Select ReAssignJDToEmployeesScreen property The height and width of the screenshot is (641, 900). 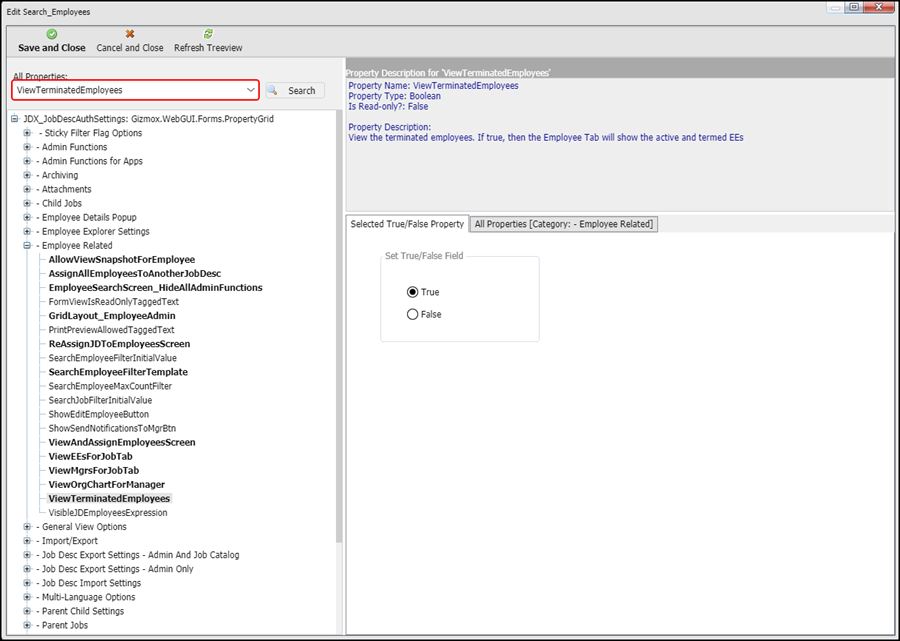pos(119,344)
